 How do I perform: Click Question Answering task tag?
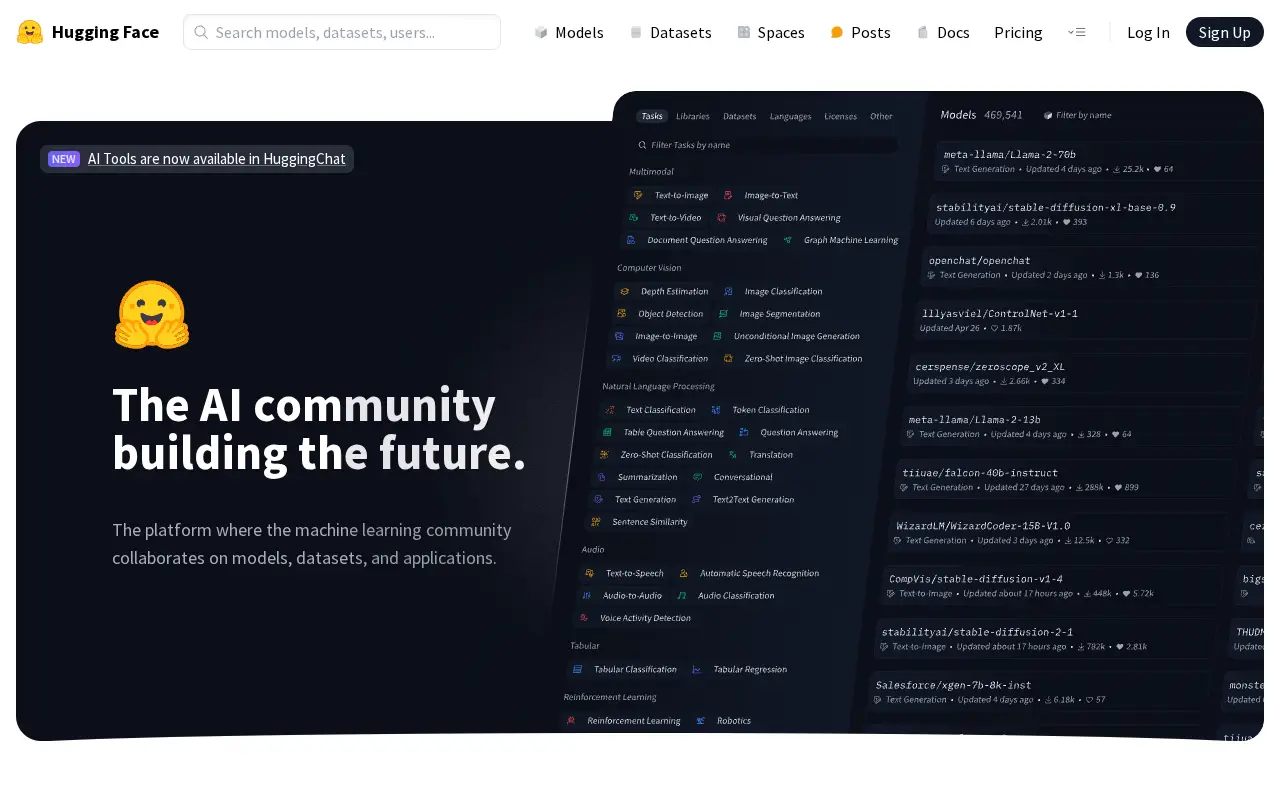point(789,432)
